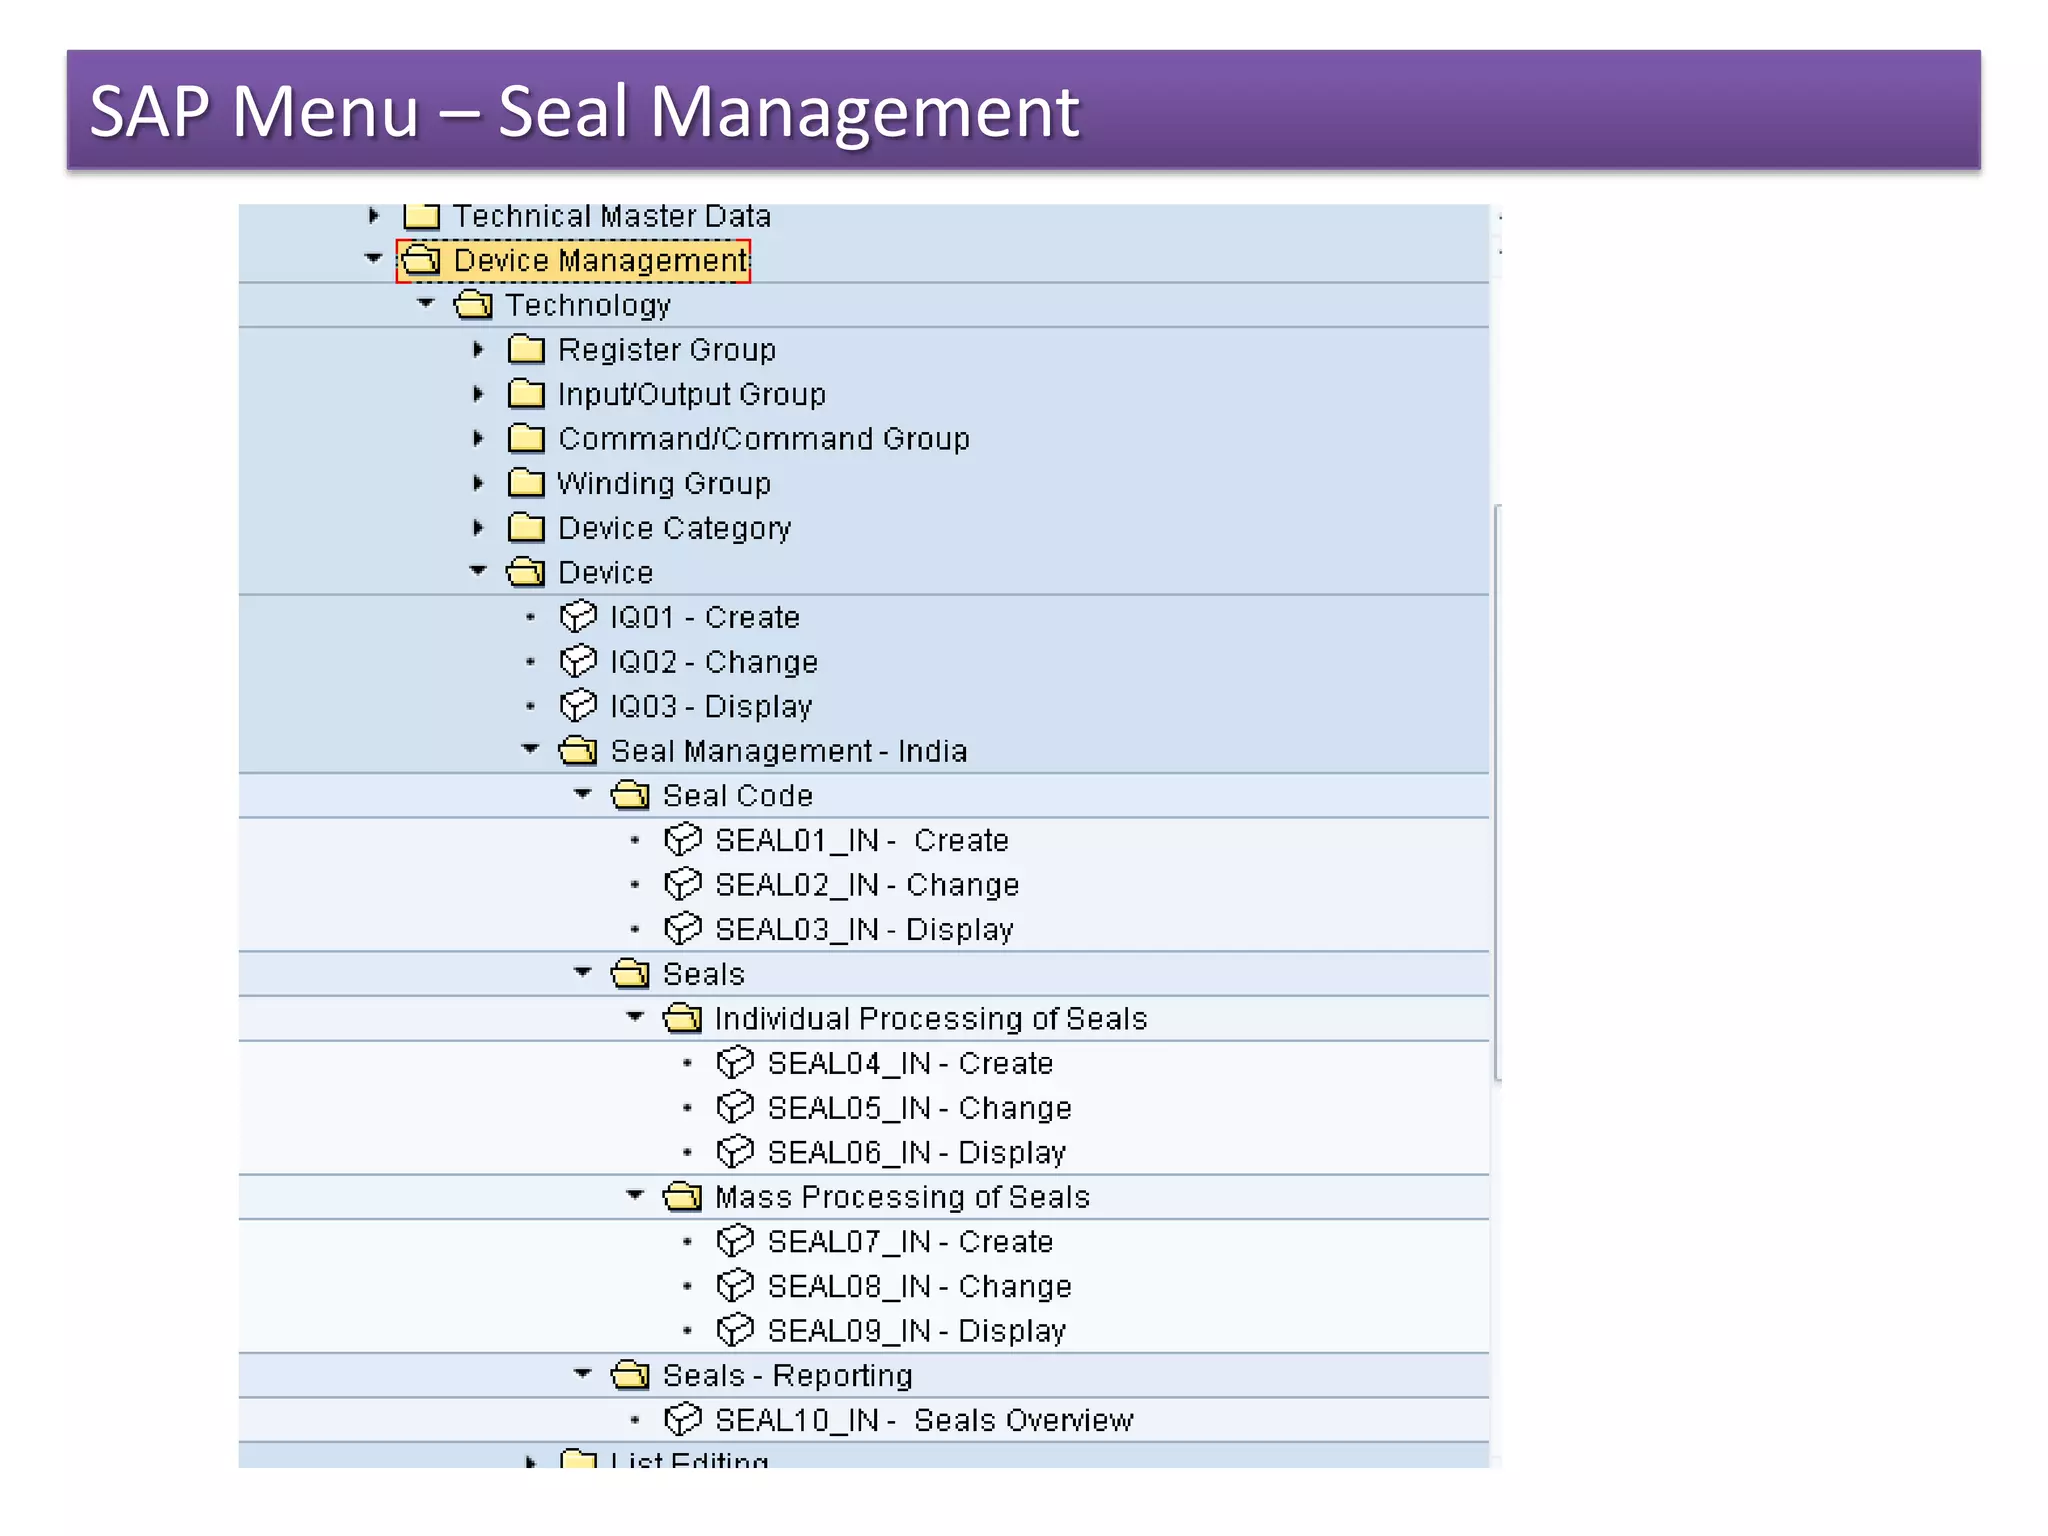Click the SEAL08_IN transaction cube icon
The height and width of the screenshot is (1536, 2048).
(x=735, y=1285)
